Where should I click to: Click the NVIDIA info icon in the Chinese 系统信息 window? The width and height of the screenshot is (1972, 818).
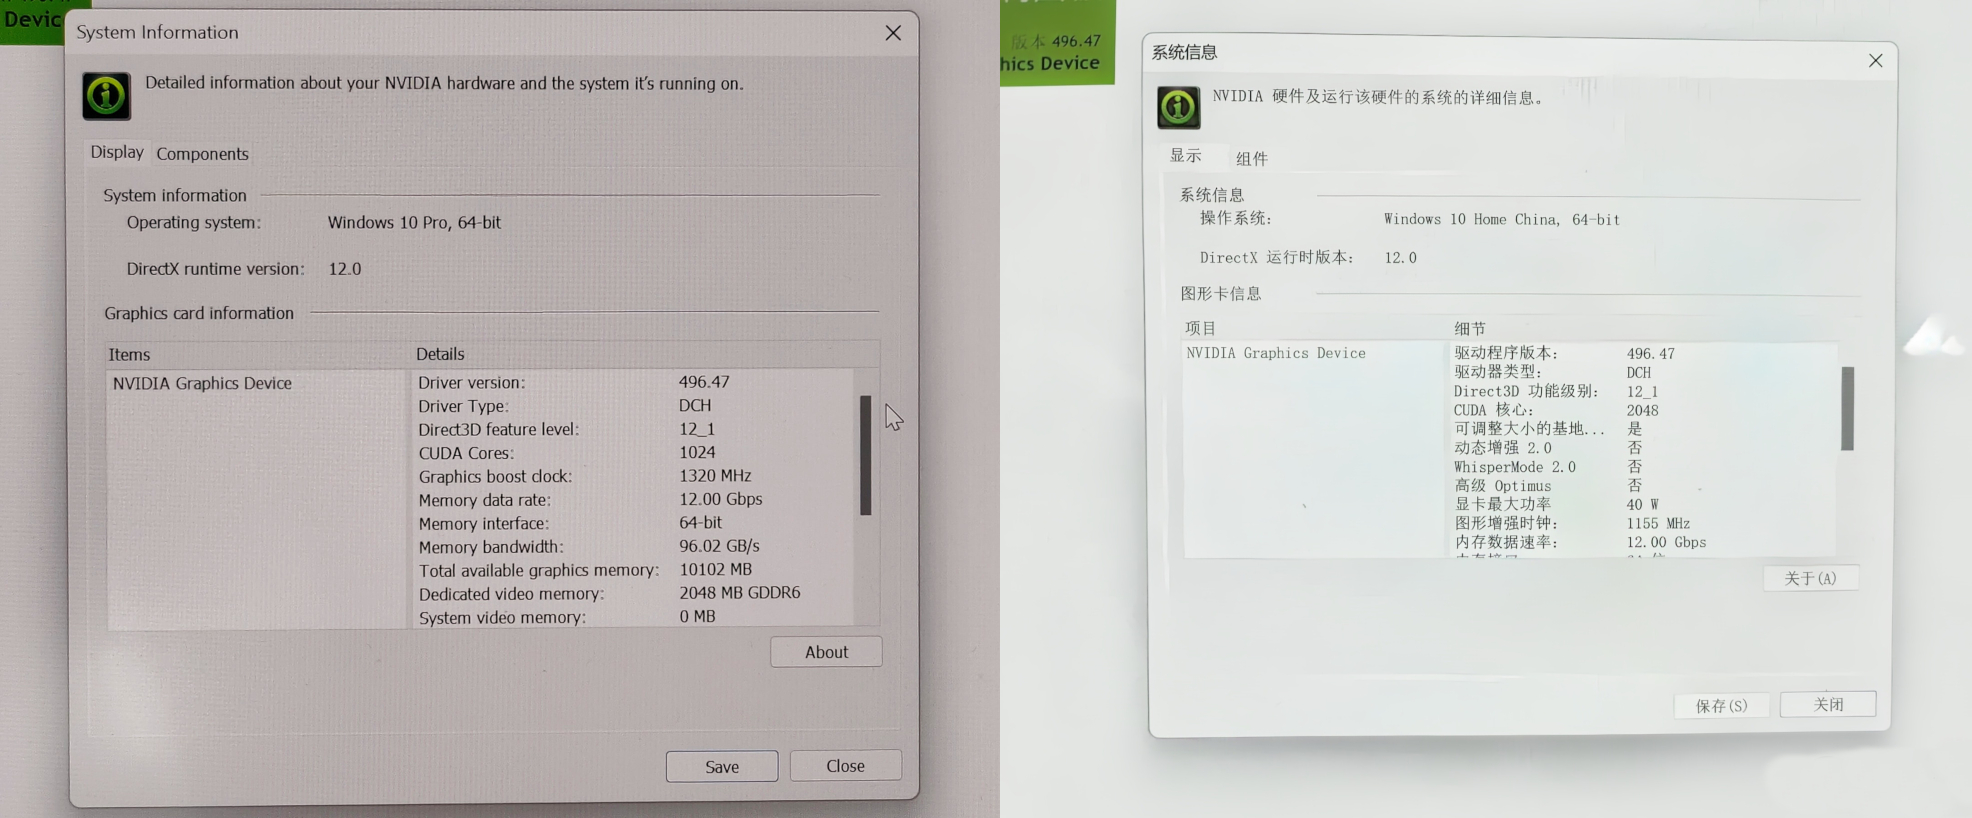1178,107
